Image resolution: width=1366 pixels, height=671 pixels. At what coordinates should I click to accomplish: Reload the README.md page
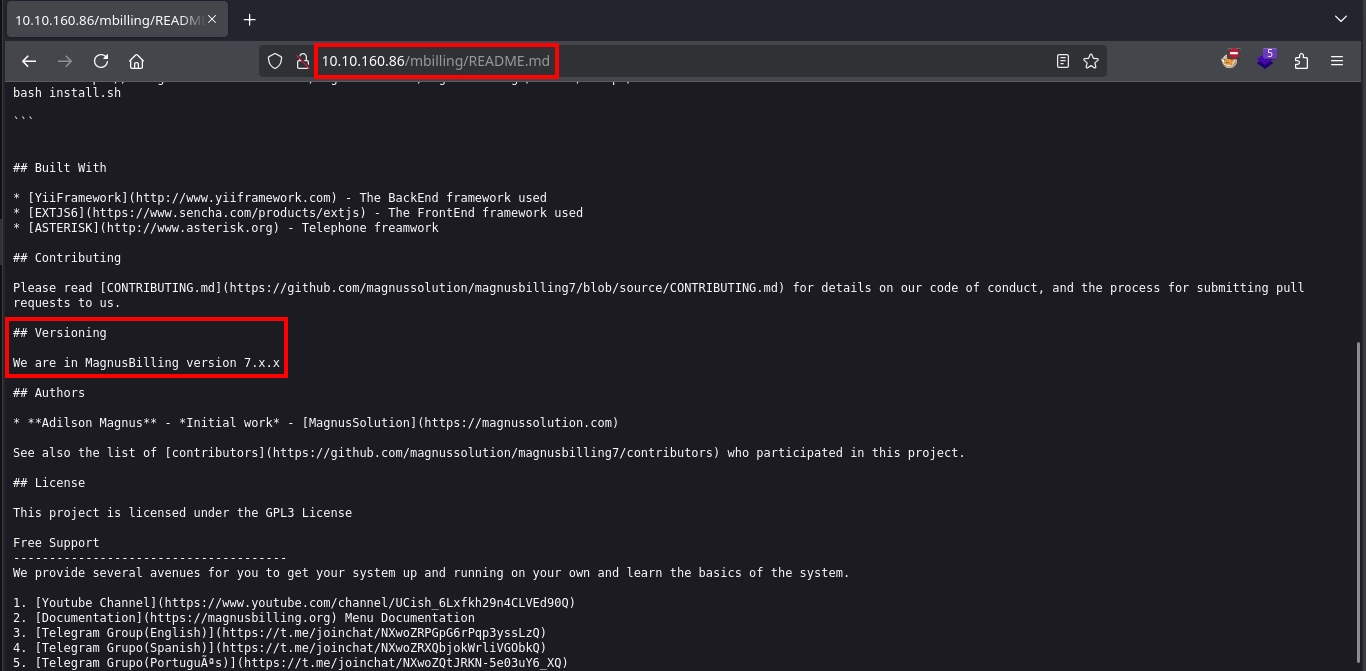tap(101, 61)
